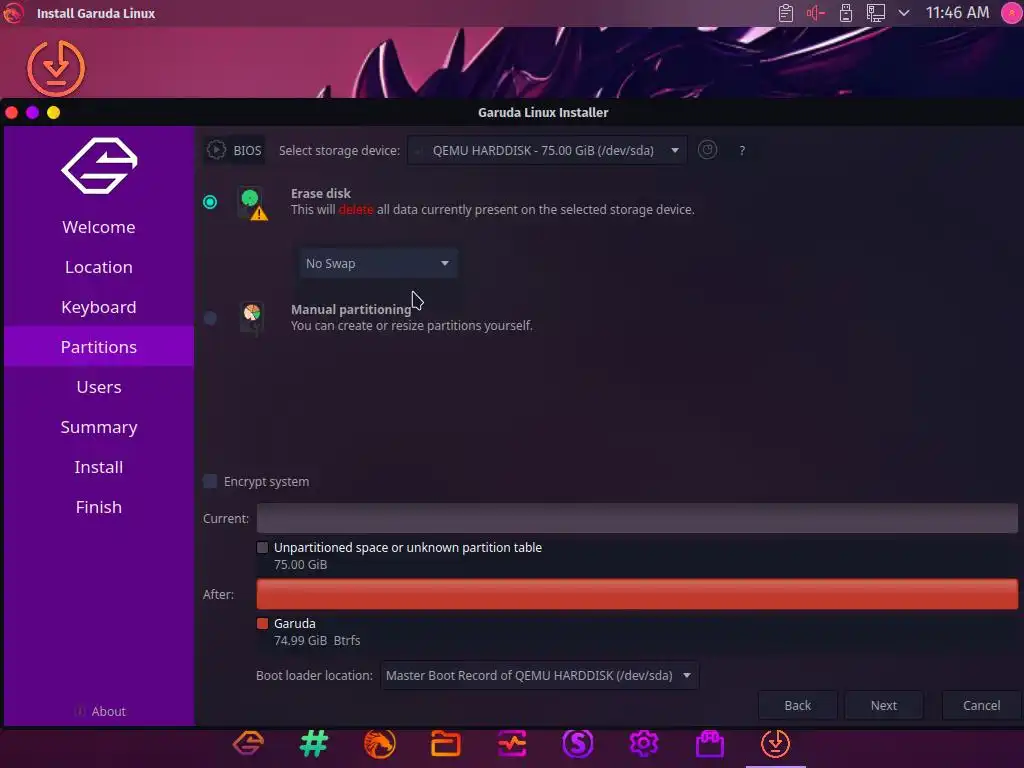Select the Partitions step
Image resolution: width=1024 pixels, height=768 pixels.
click(99, 347)
